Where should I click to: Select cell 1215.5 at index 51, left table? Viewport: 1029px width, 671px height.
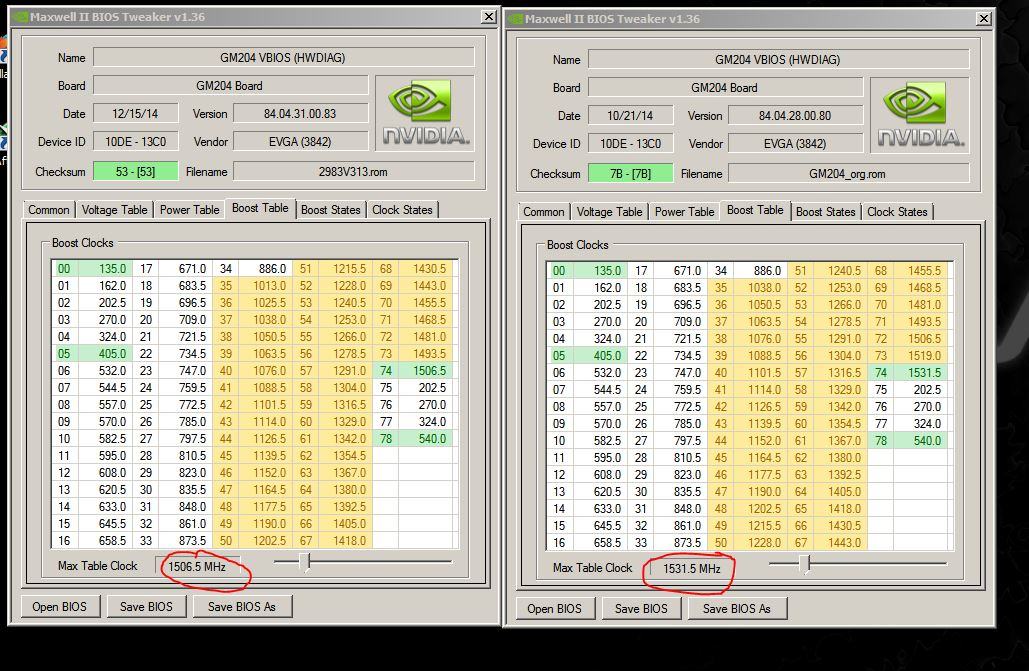[345, 269]
